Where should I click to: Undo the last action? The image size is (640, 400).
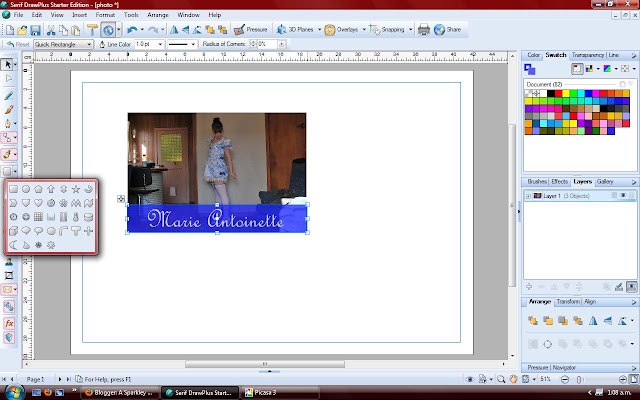pos(132,30)
